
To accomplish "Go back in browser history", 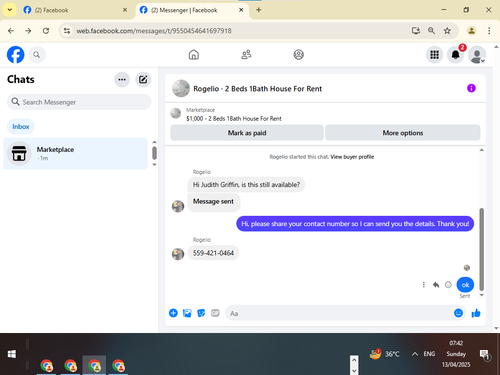I will tap(11, 31).
